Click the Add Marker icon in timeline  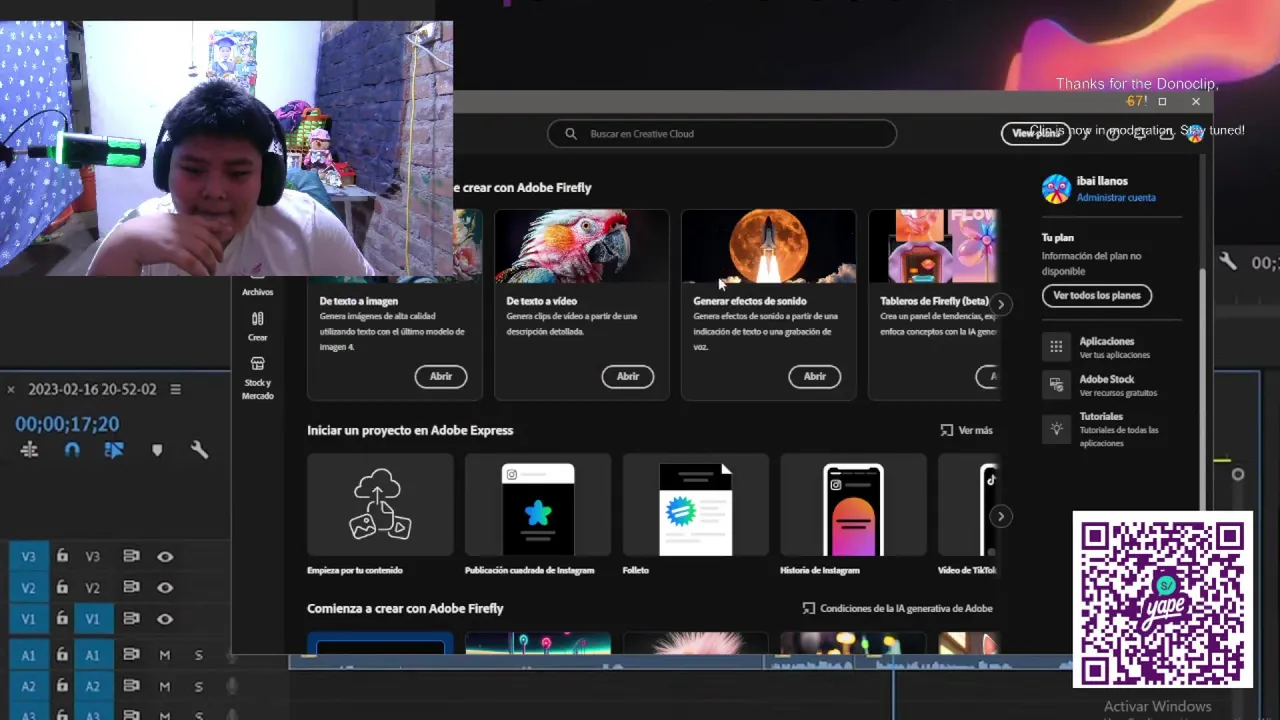[x=157, y=450]
